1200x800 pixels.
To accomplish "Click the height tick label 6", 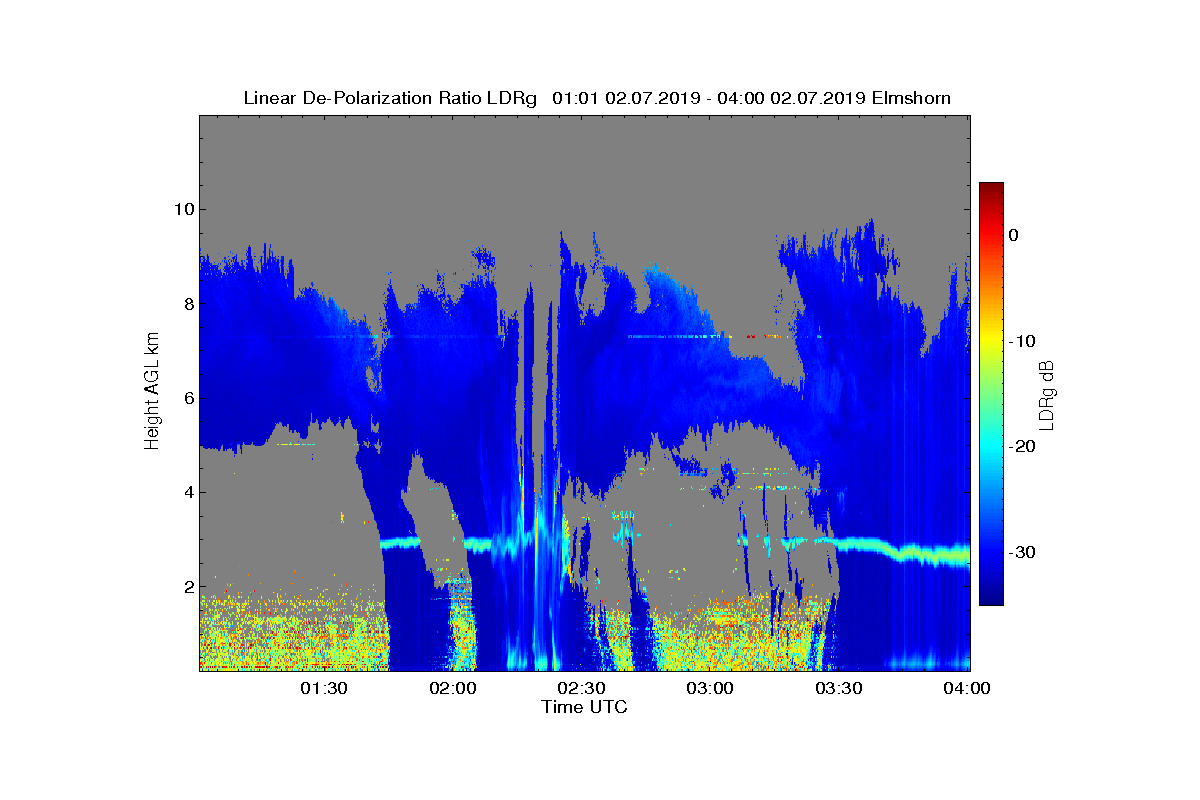I will click(x=187, y=398).
